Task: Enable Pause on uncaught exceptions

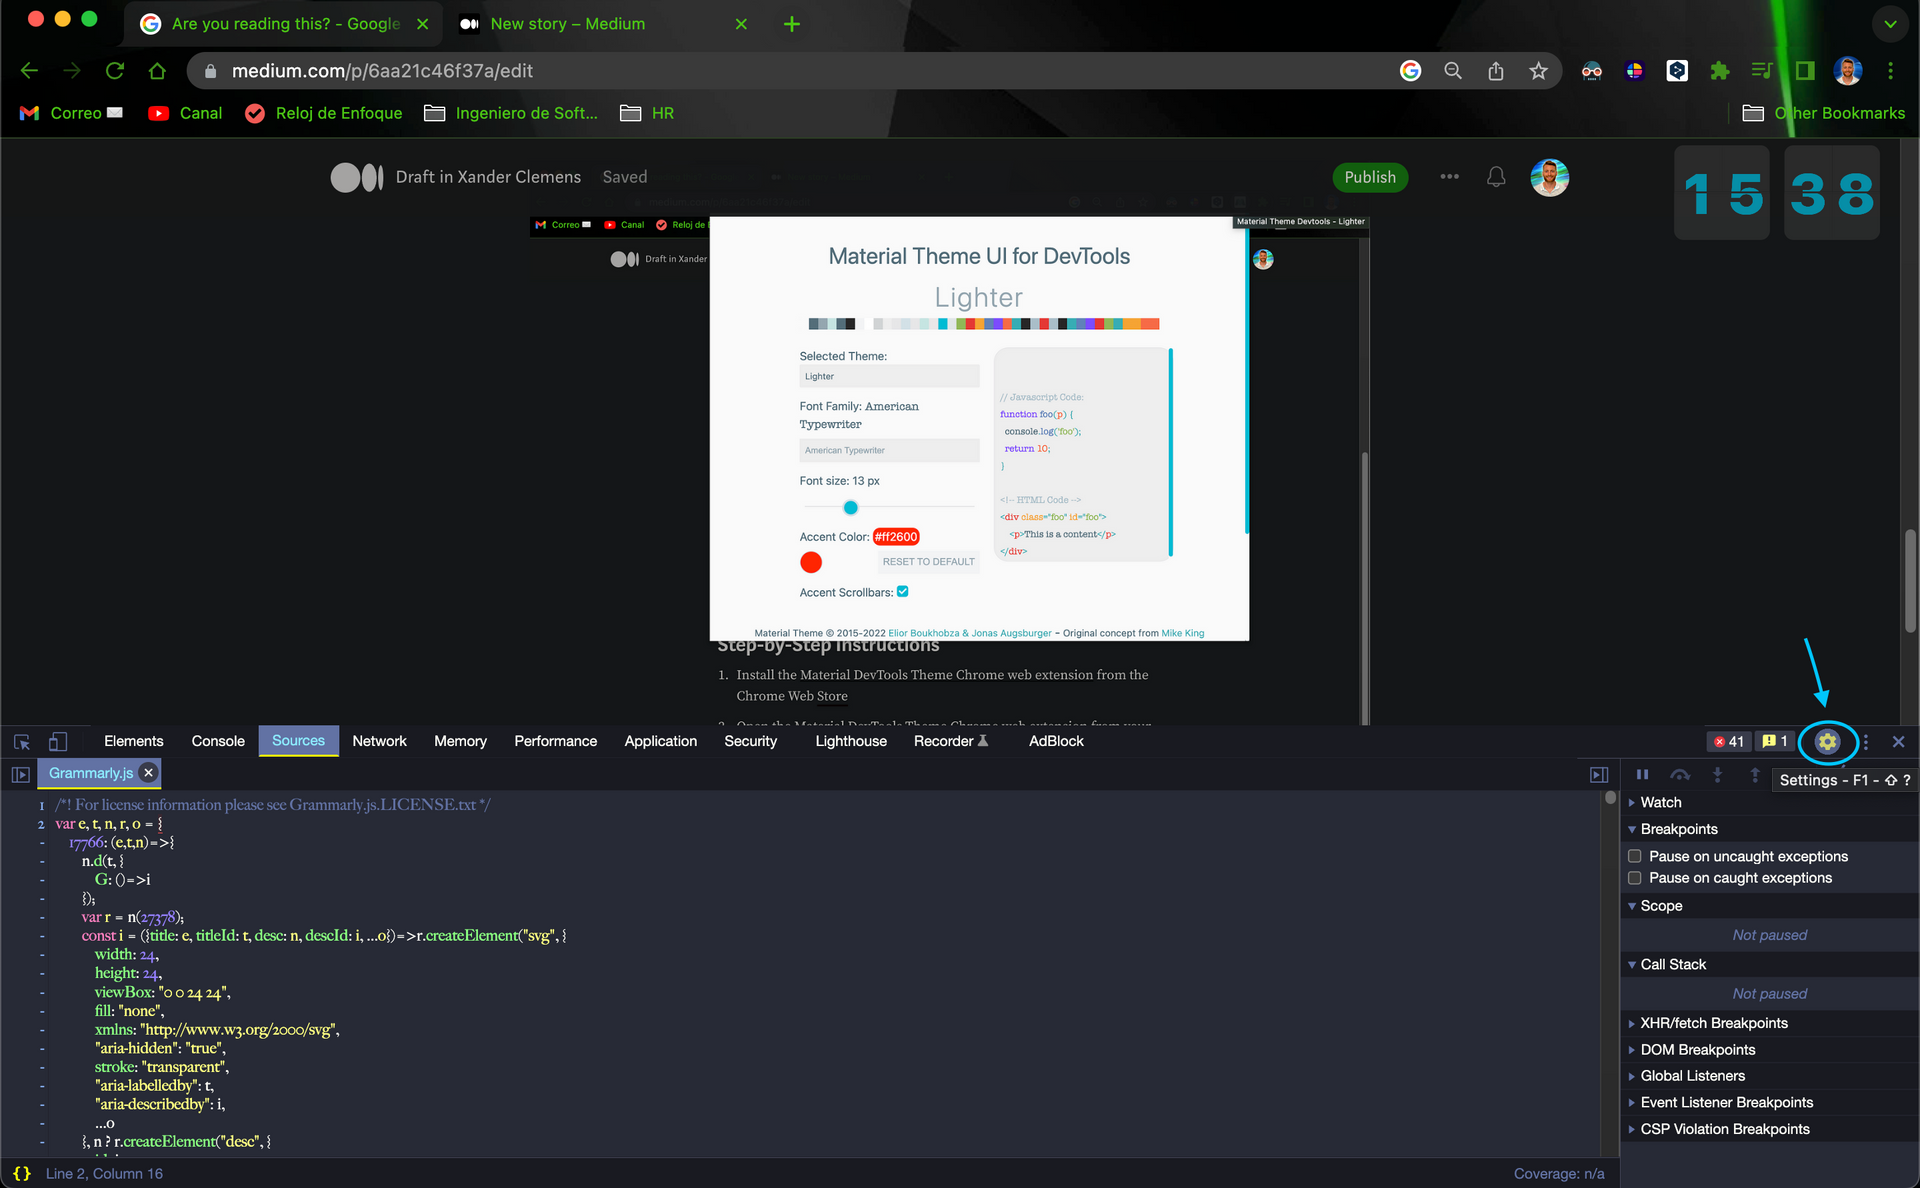Action: pyautogui.click(x=1635, y=856)
